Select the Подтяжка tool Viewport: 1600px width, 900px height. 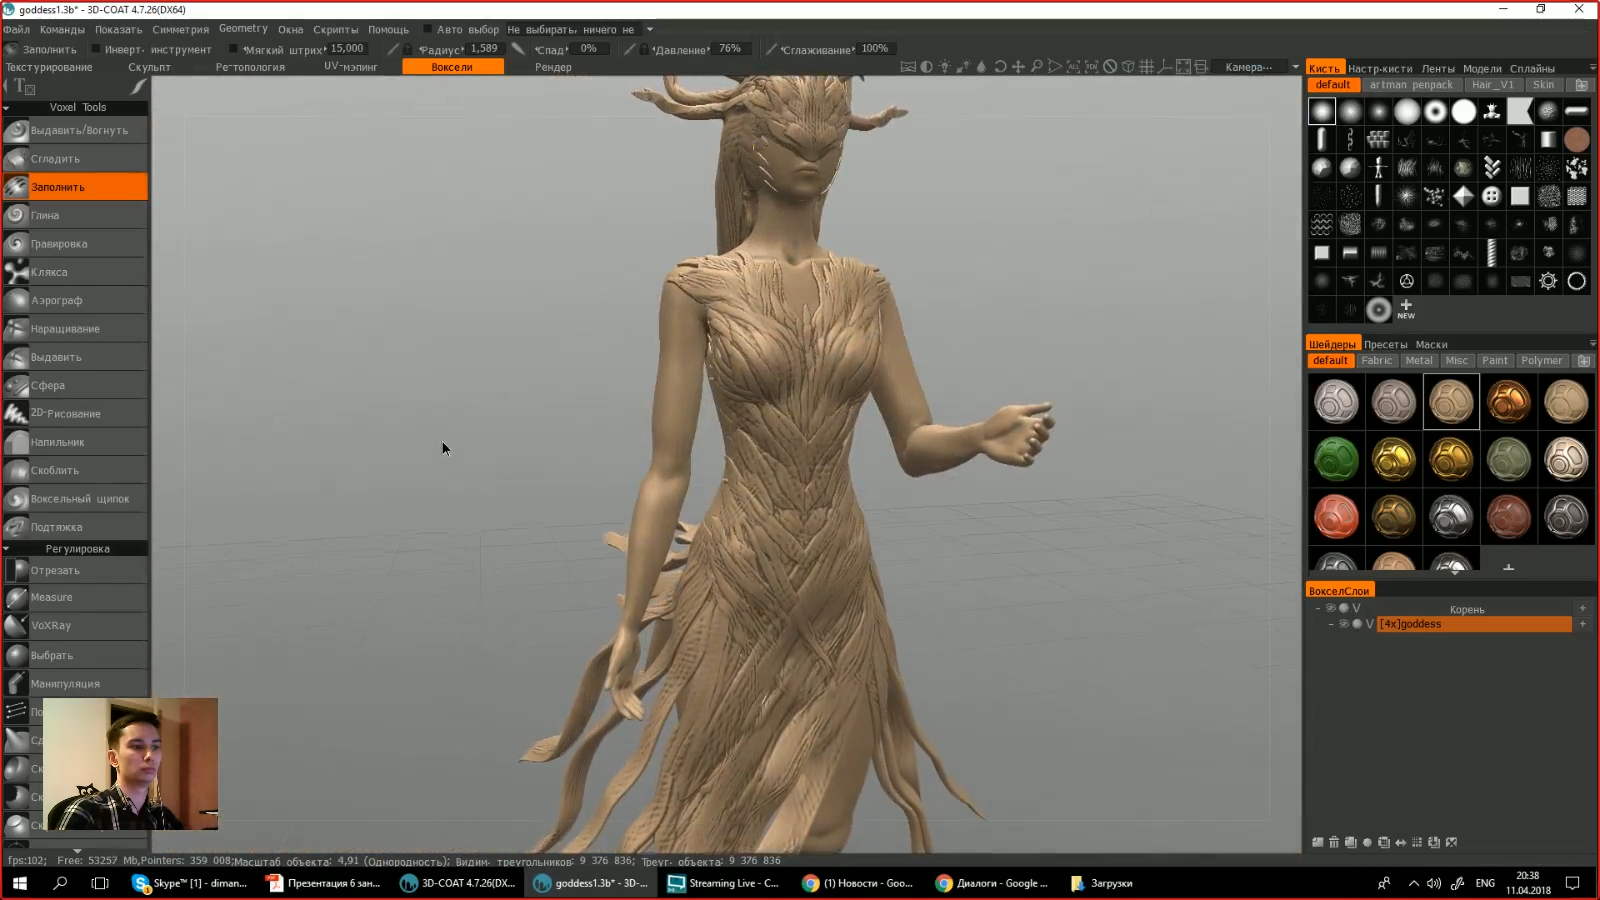(x=75, y=527)
